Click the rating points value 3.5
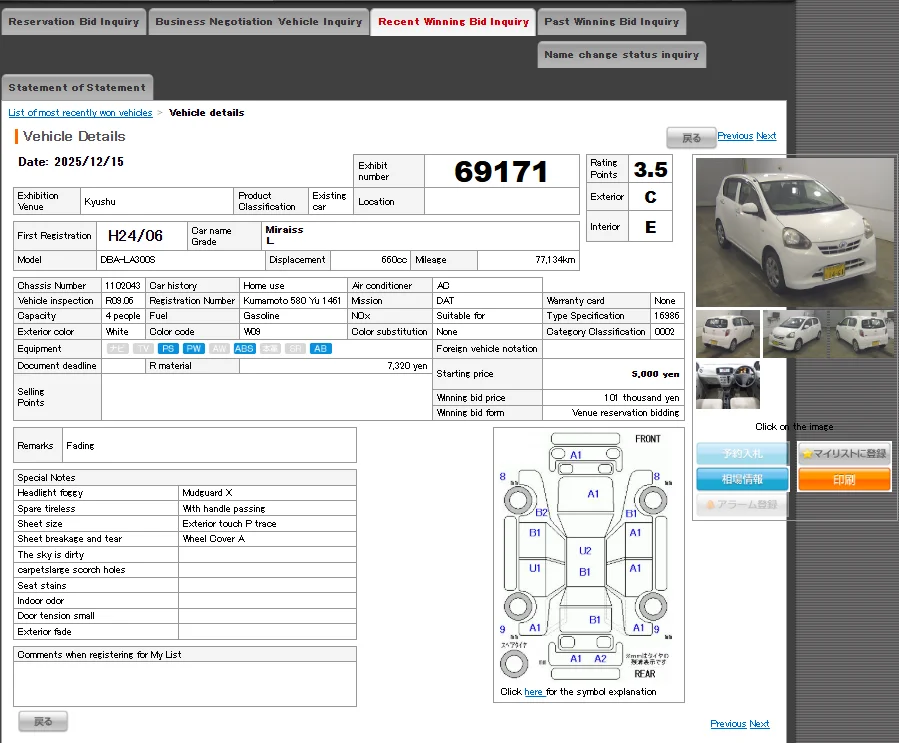This screenshot has height=743, width=899. [650, 170]
